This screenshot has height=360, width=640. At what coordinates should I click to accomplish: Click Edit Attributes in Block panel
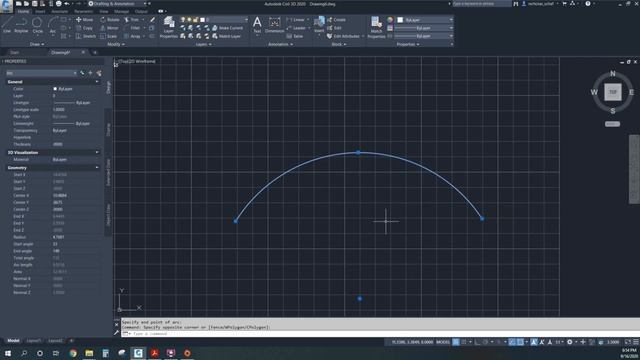[x=344, y=36]
